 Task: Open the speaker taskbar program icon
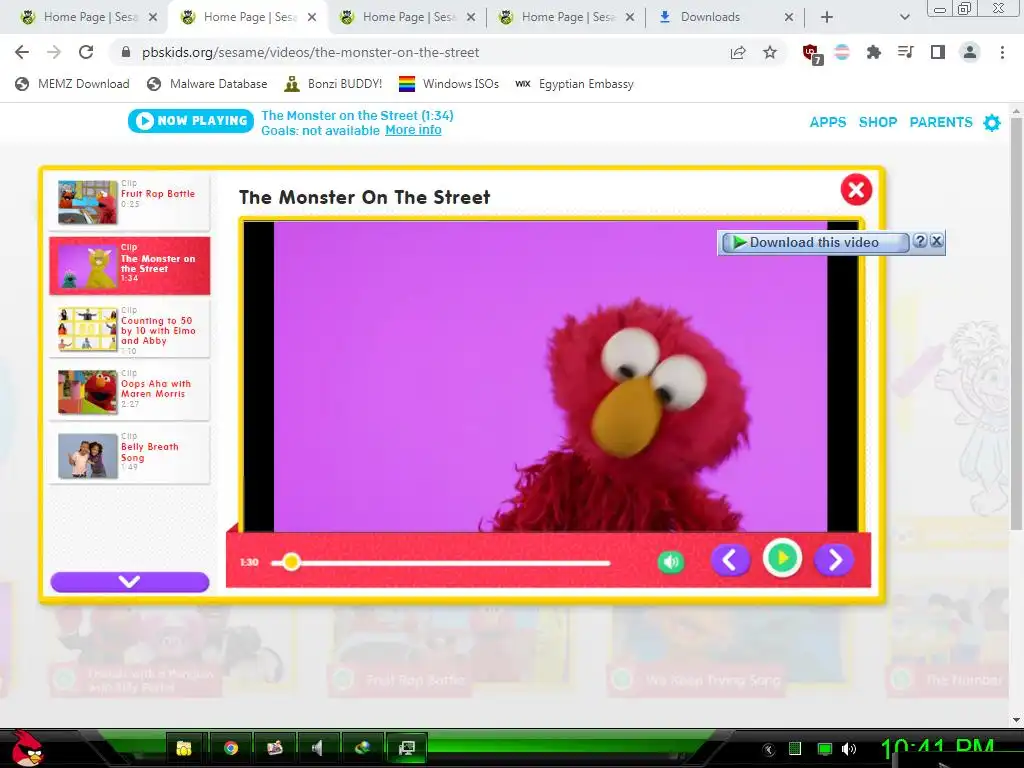pos(318,748)
